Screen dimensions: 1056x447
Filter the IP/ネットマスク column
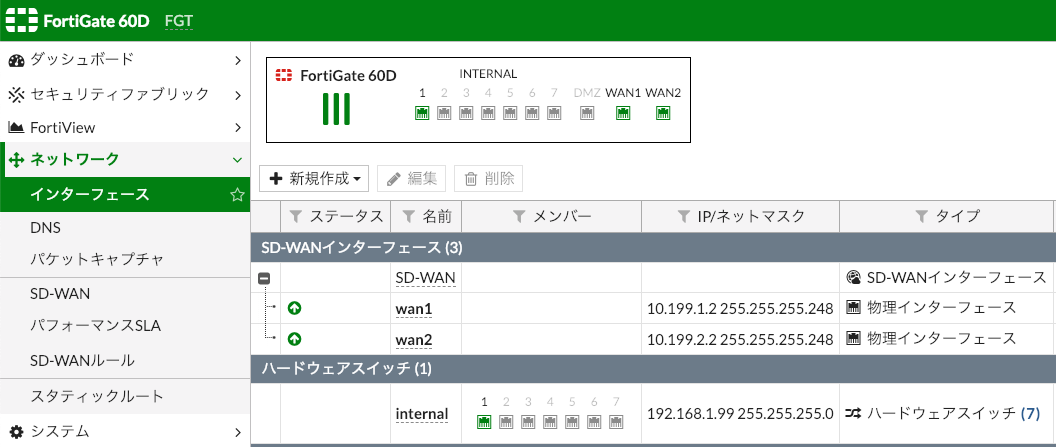[x=684, y=217]
